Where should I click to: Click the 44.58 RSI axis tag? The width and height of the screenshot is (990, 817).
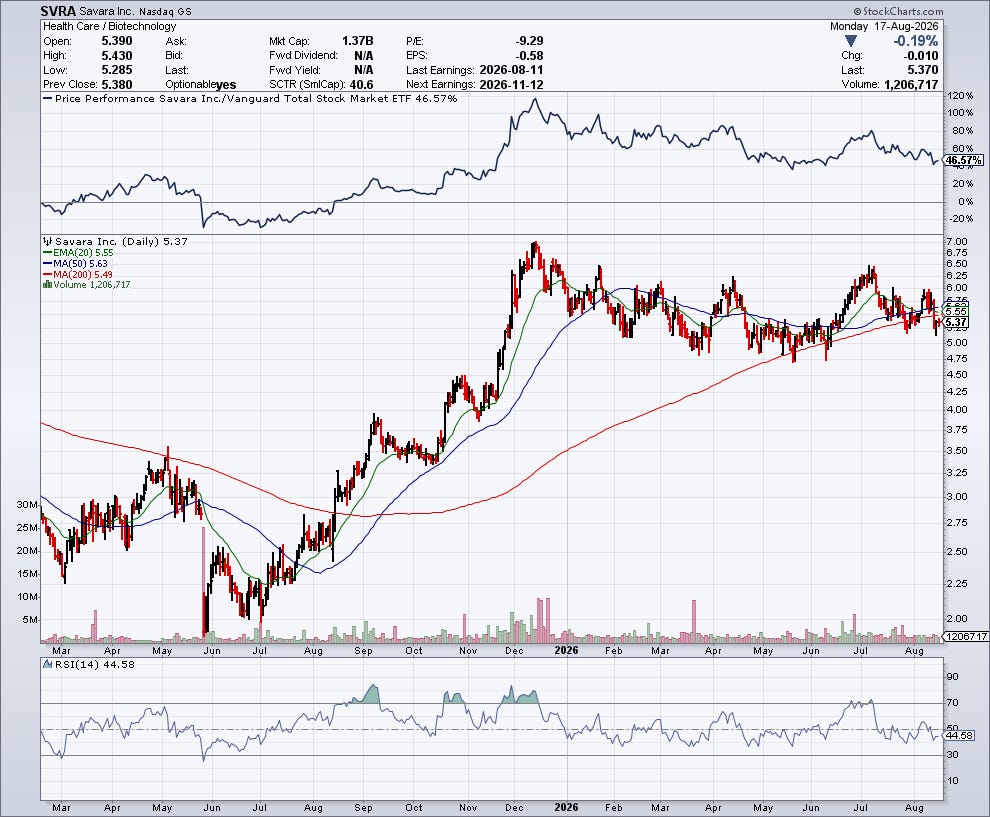point(960,735)
